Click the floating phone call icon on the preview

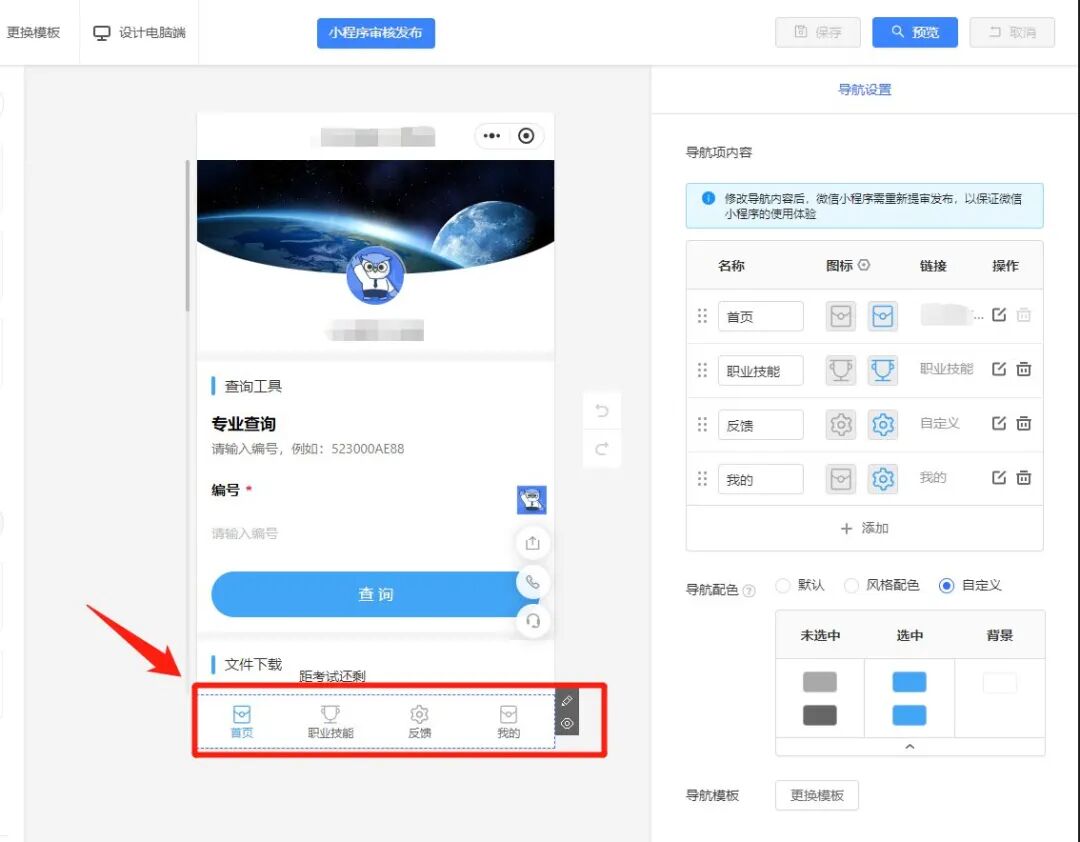532,582
